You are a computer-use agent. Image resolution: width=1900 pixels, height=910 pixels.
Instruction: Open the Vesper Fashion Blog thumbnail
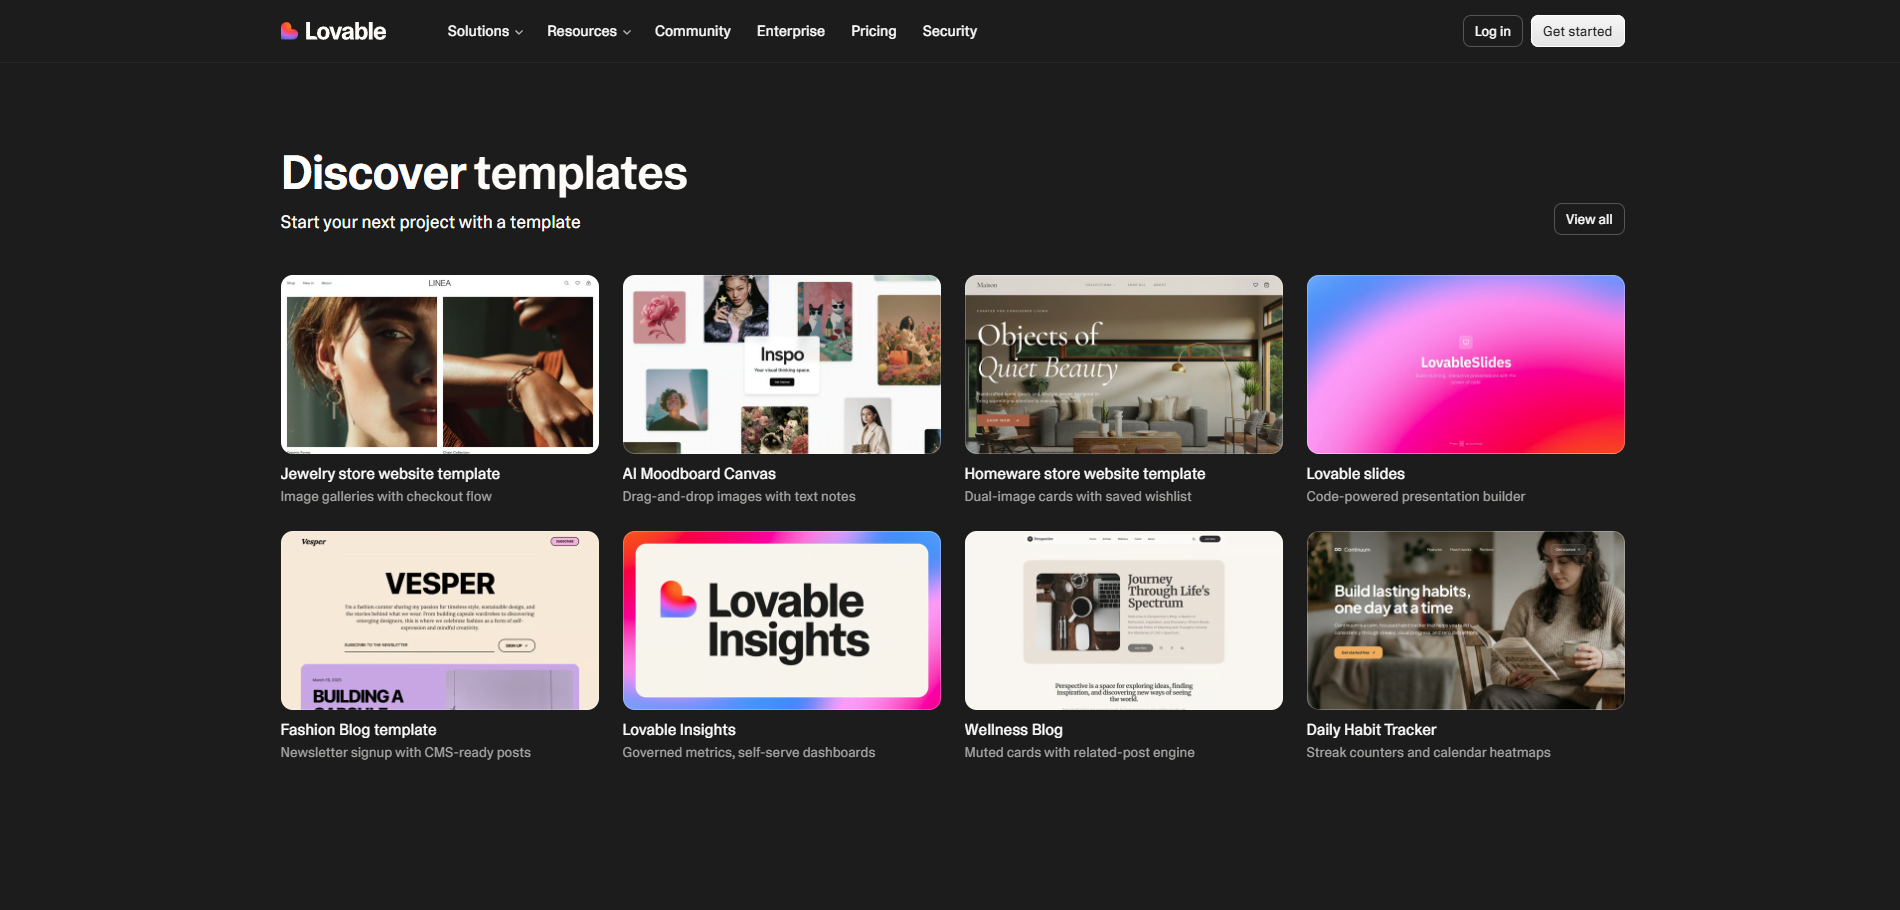pos(440,620)
